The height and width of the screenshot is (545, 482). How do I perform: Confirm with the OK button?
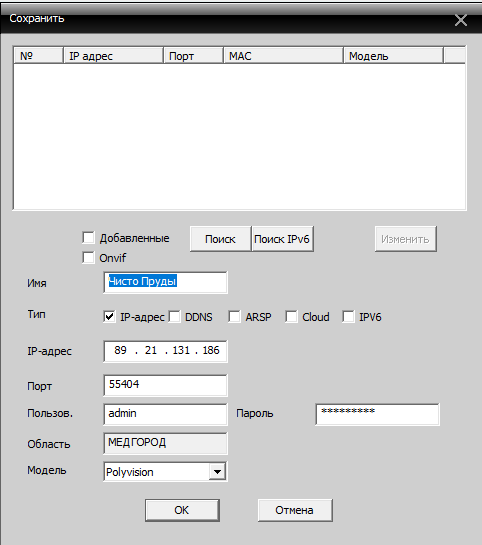tap(182, 510)
